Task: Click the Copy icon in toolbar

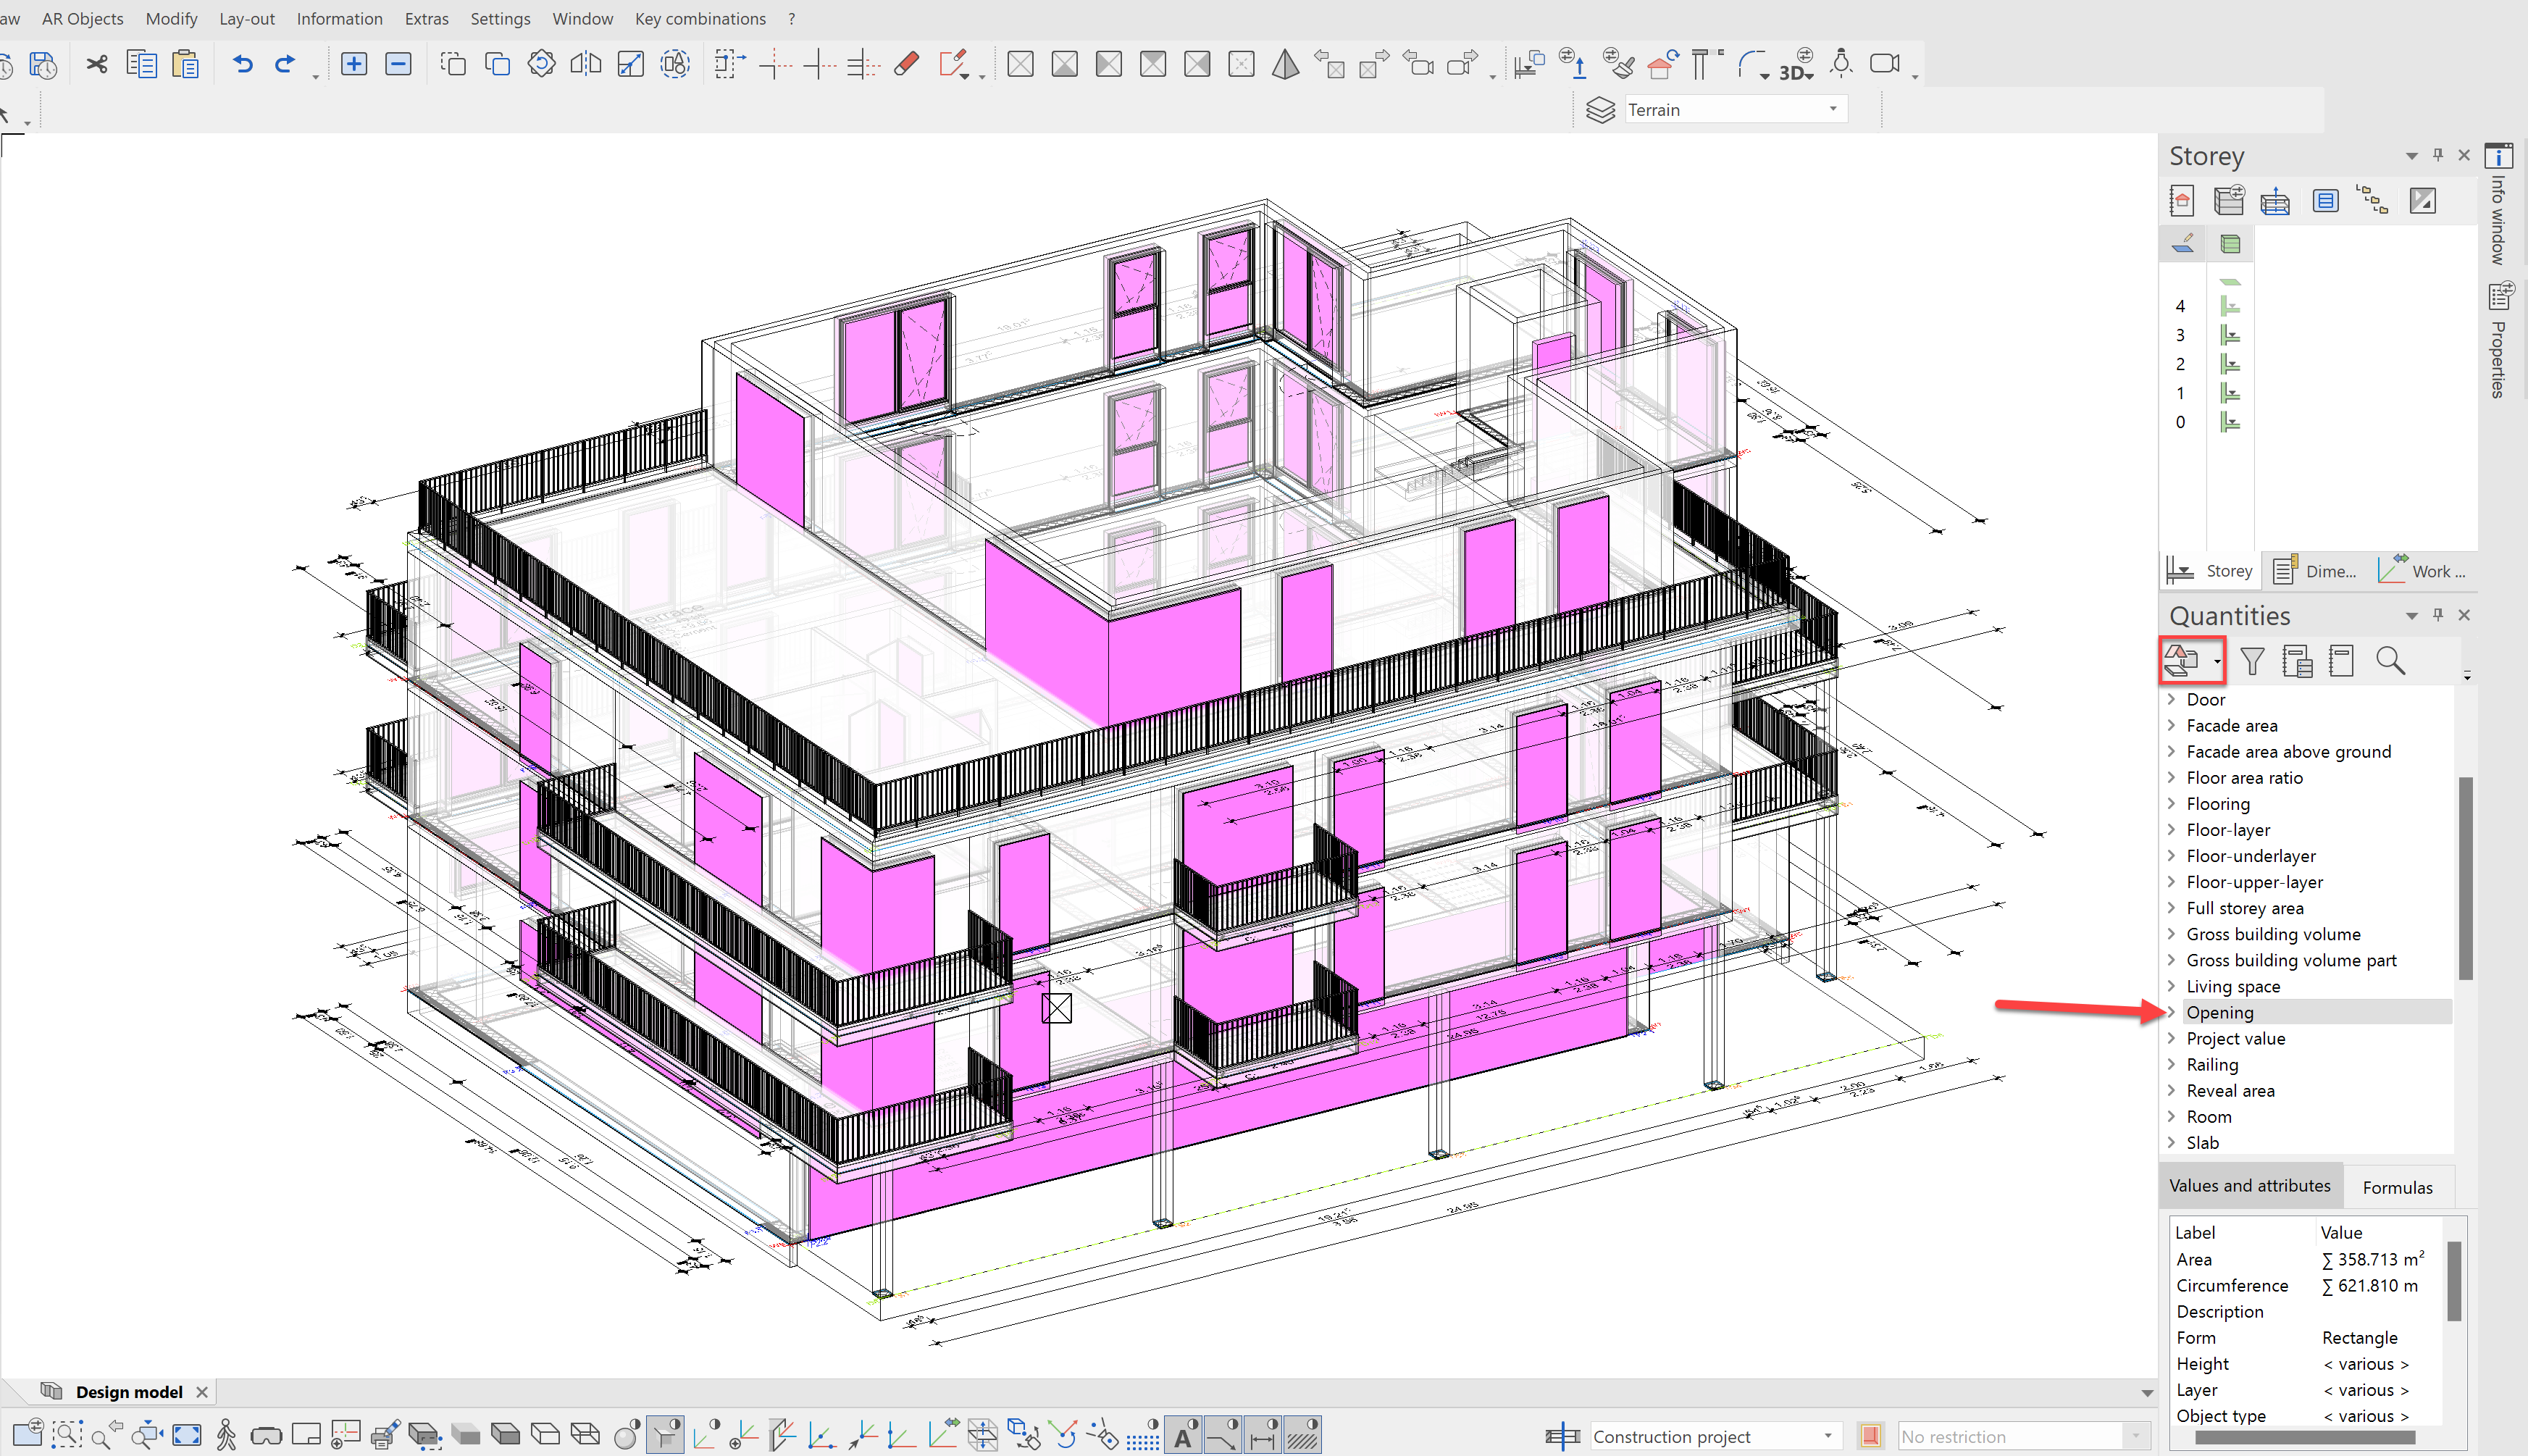Action: pos(141,65)
